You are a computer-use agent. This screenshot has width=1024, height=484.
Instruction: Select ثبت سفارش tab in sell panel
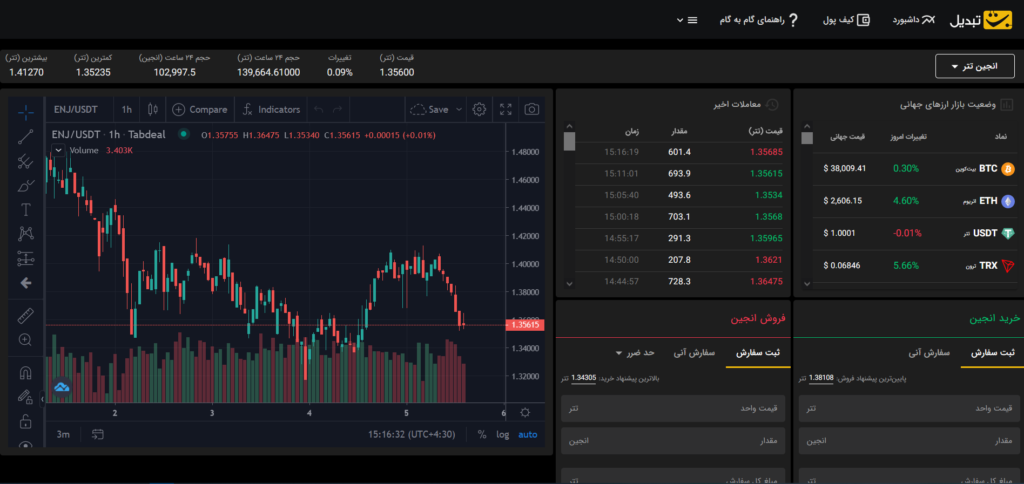(758, 353)
